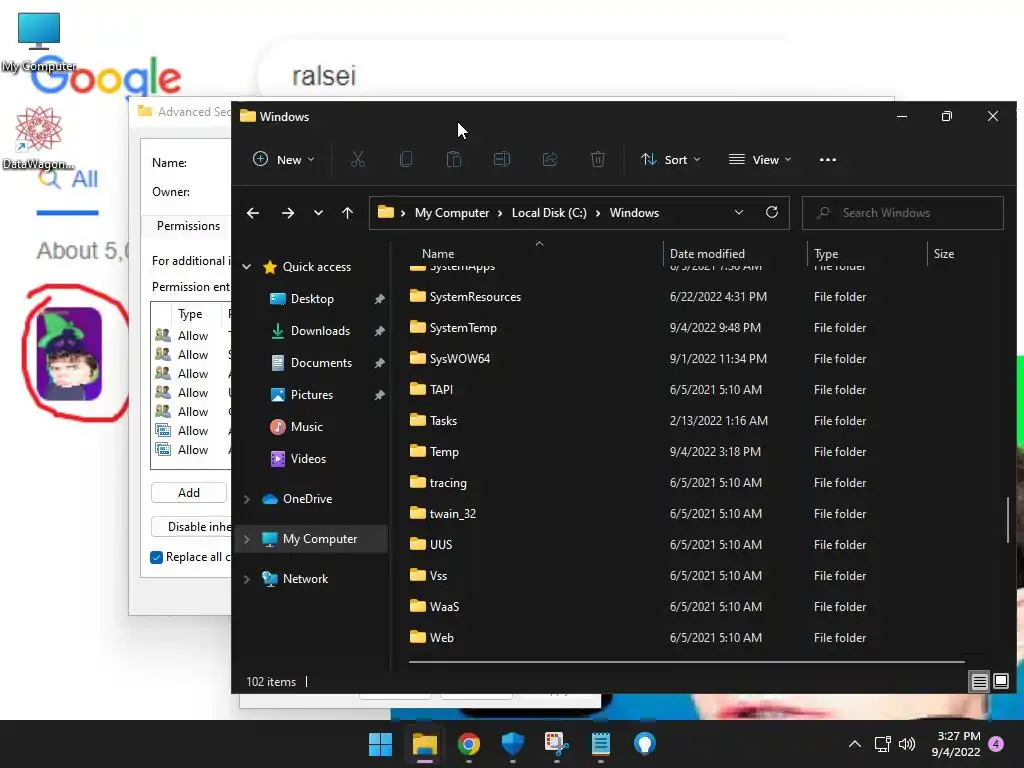Open the New dropdown menu
The height and width of the screenshot is (768, 1024).
click(284, 159)
